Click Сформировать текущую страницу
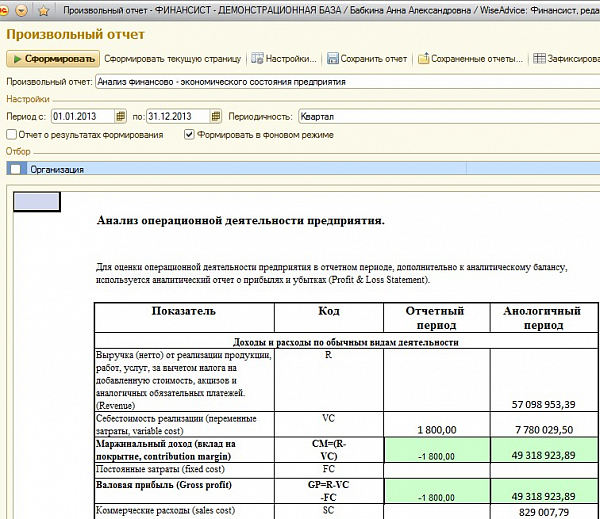Screen dimensions: 600x519 point(174,59)
